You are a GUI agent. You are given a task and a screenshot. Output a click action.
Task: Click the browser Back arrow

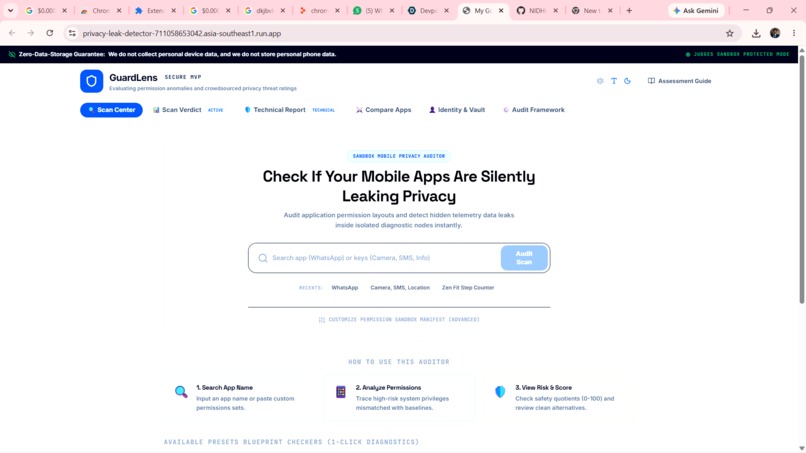pos(12,33)
